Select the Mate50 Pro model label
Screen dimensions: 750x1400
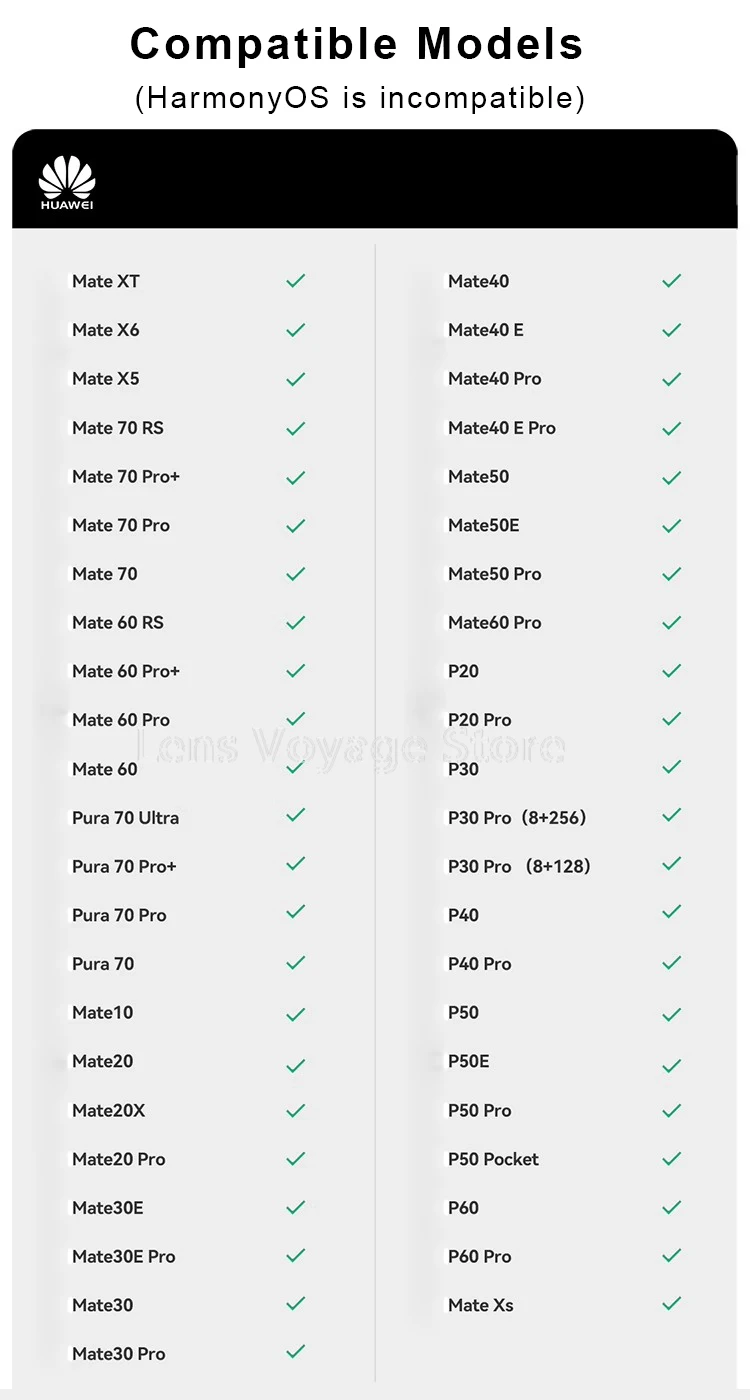(494, 574)
